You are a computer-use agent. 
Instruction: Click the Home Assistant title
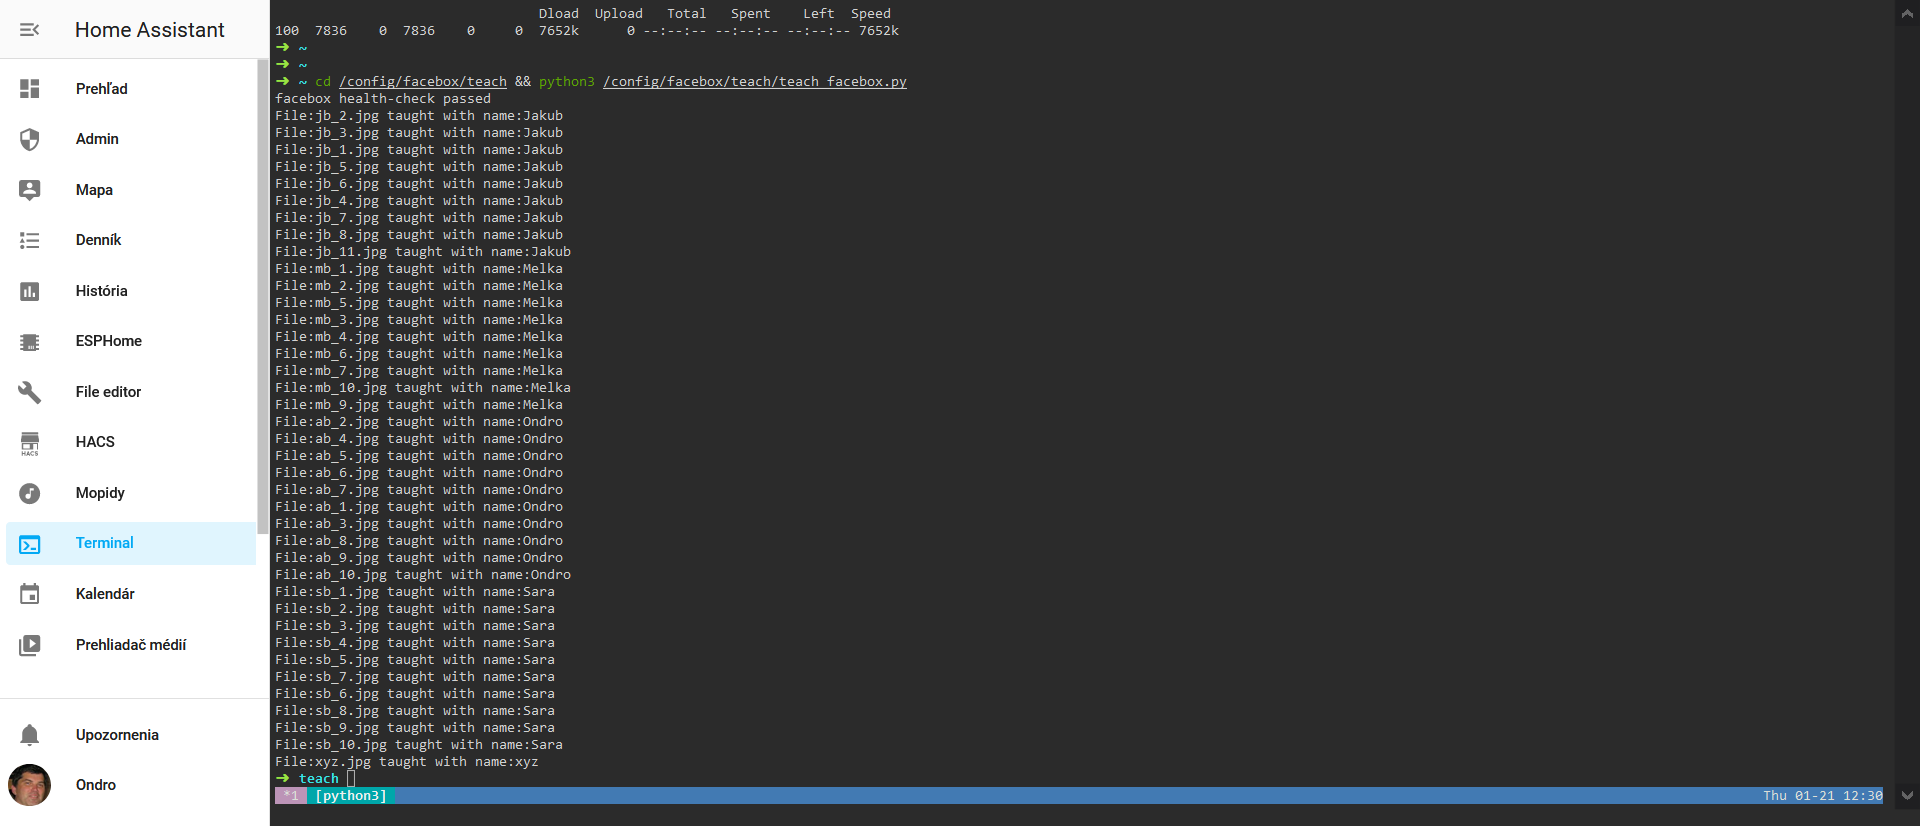pyautogui.click(x=150, y=30)
